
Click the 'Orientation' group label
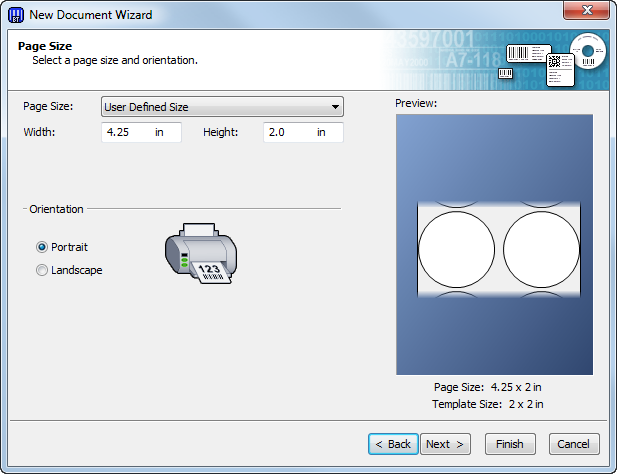tap(56, 209)
